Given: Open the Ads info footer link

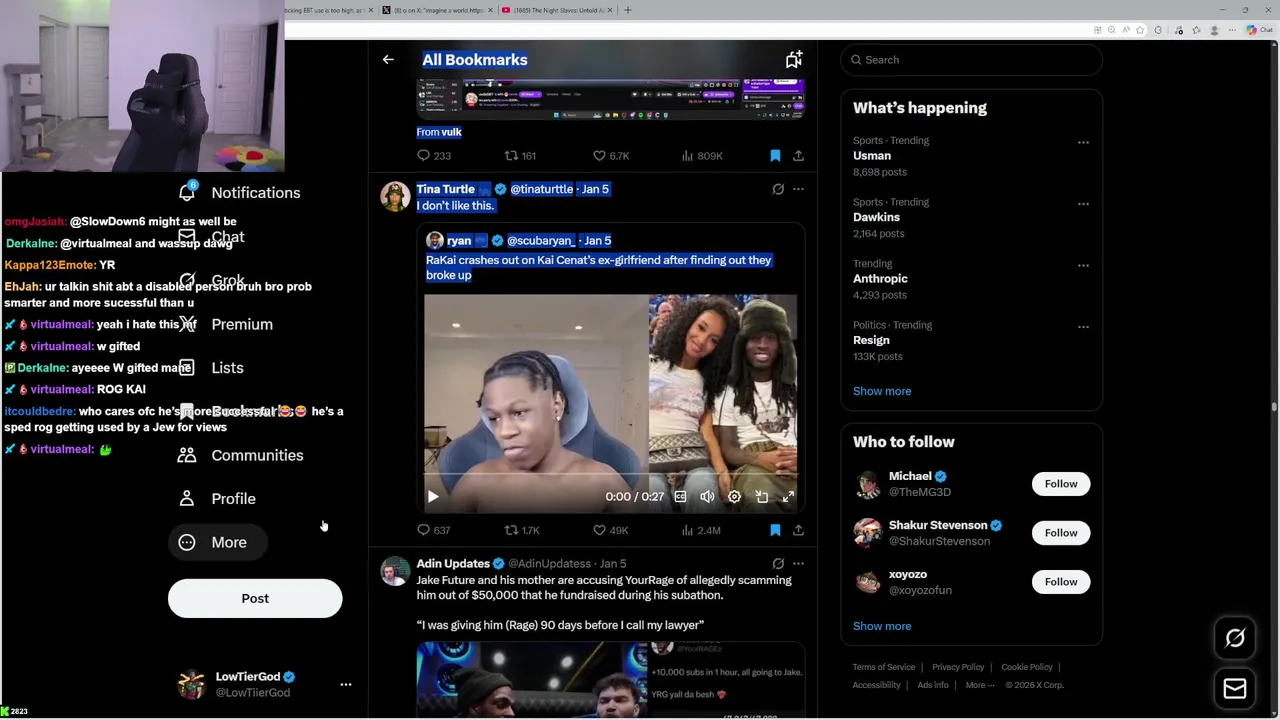Looking at the screenshot, I should coord(932,685).
